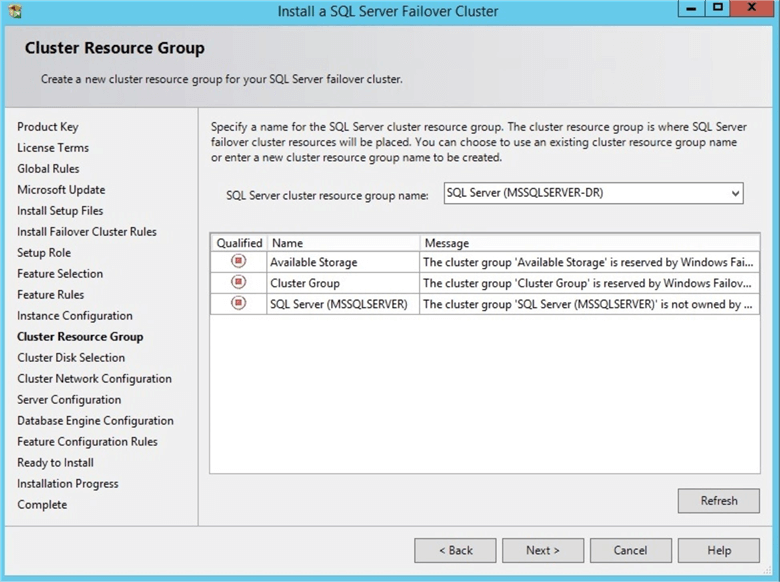780x582 pixels.
Task: Maximize the setup window
Action: point(717,8)
